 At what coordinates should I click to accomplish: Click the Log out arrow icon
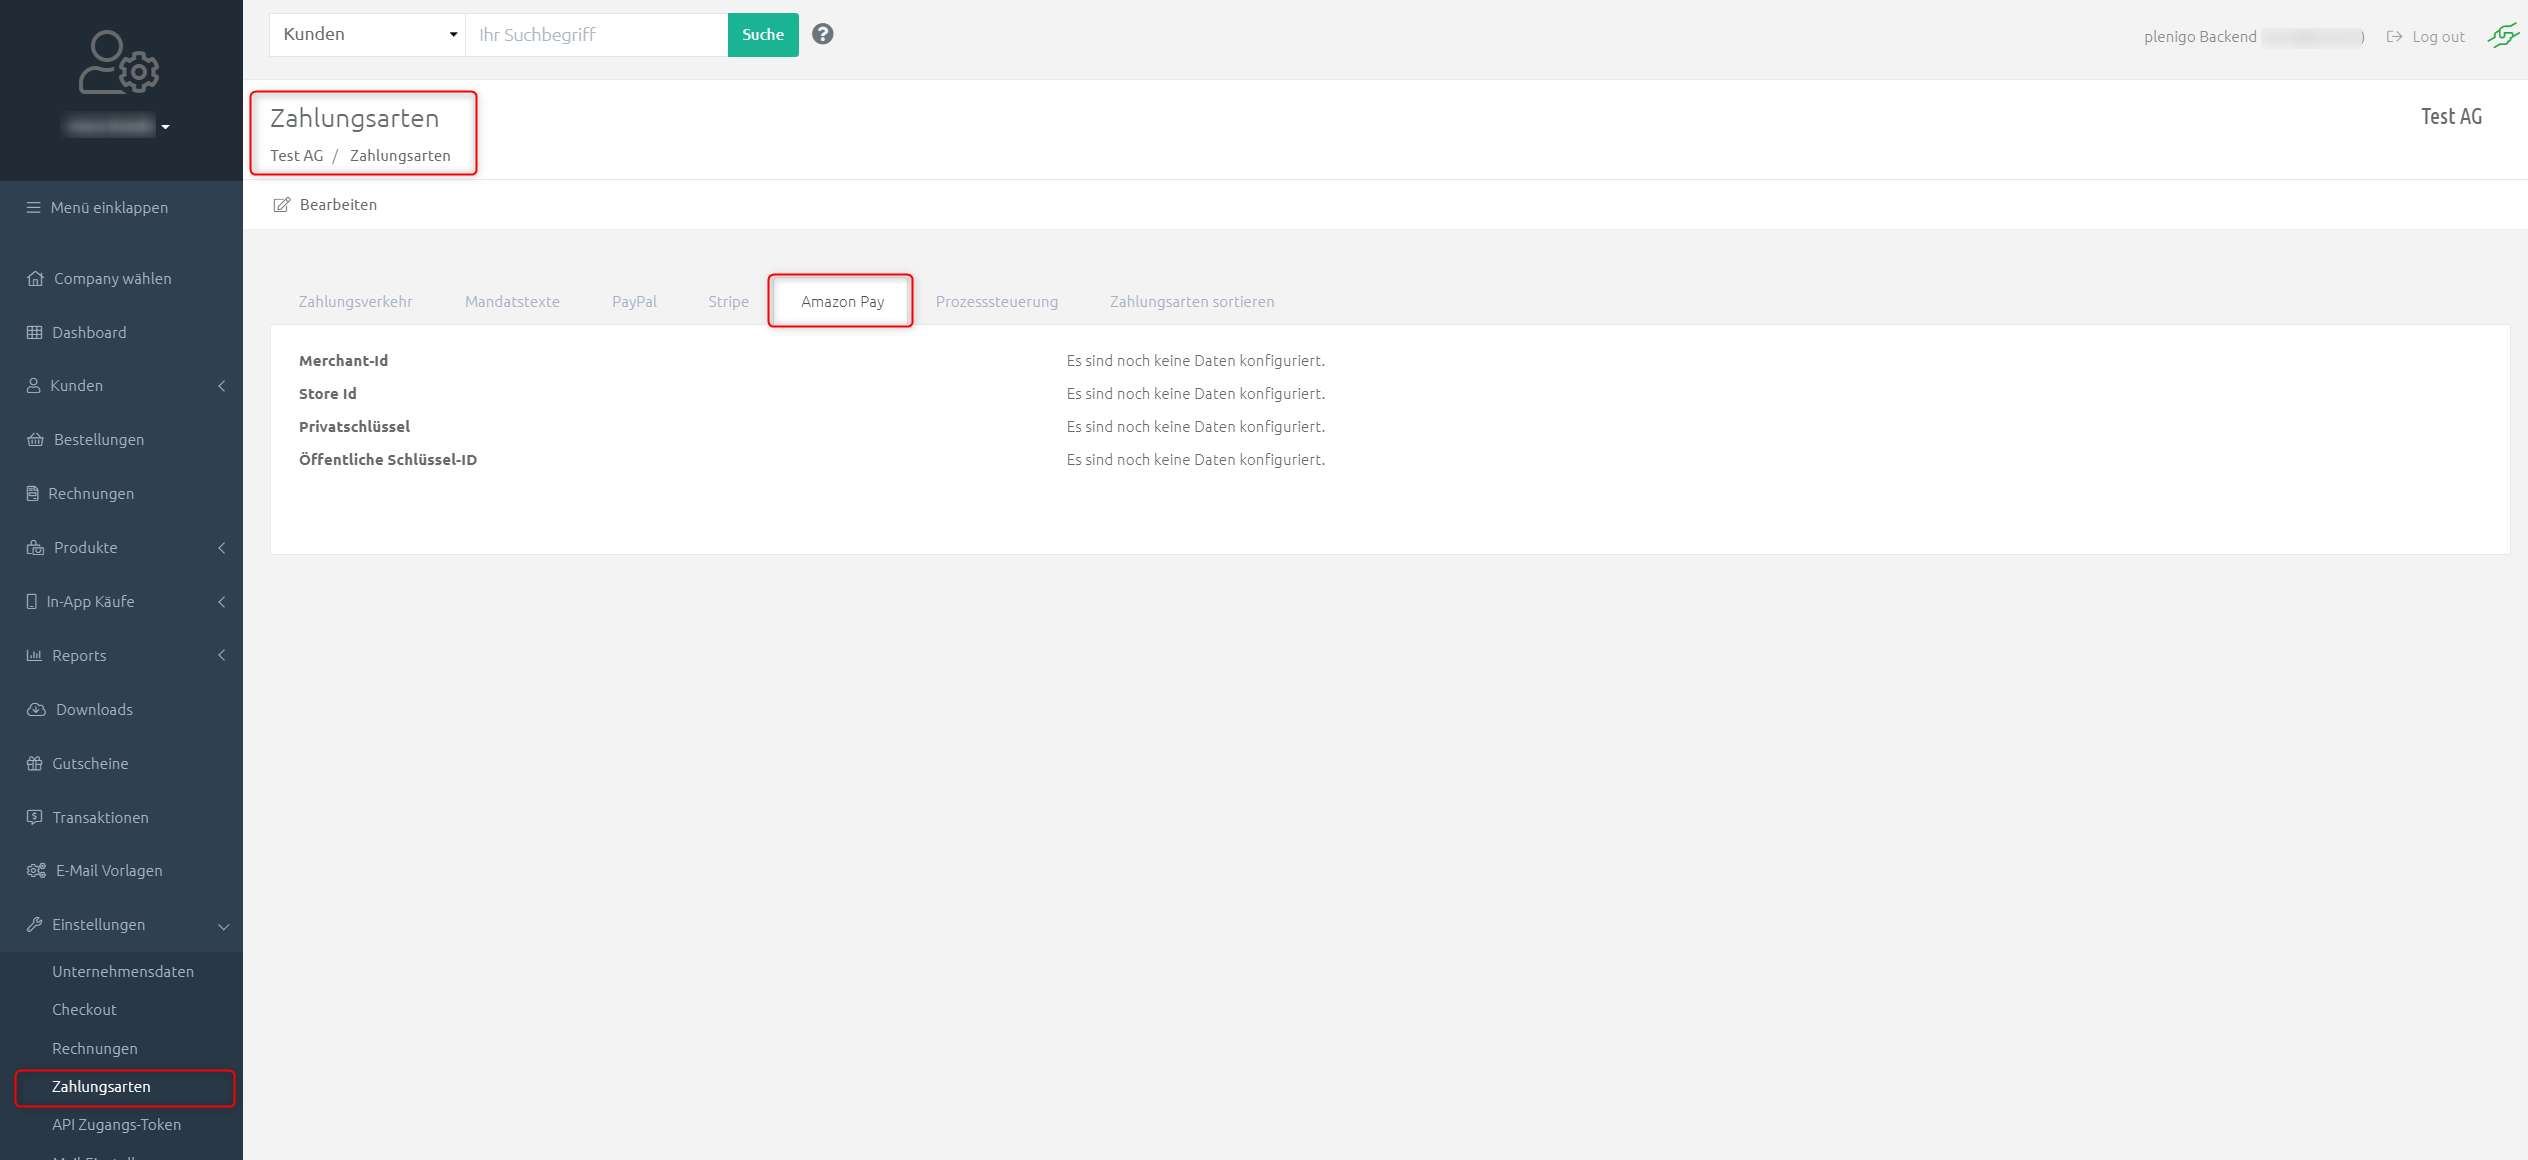pos(2394,37)
